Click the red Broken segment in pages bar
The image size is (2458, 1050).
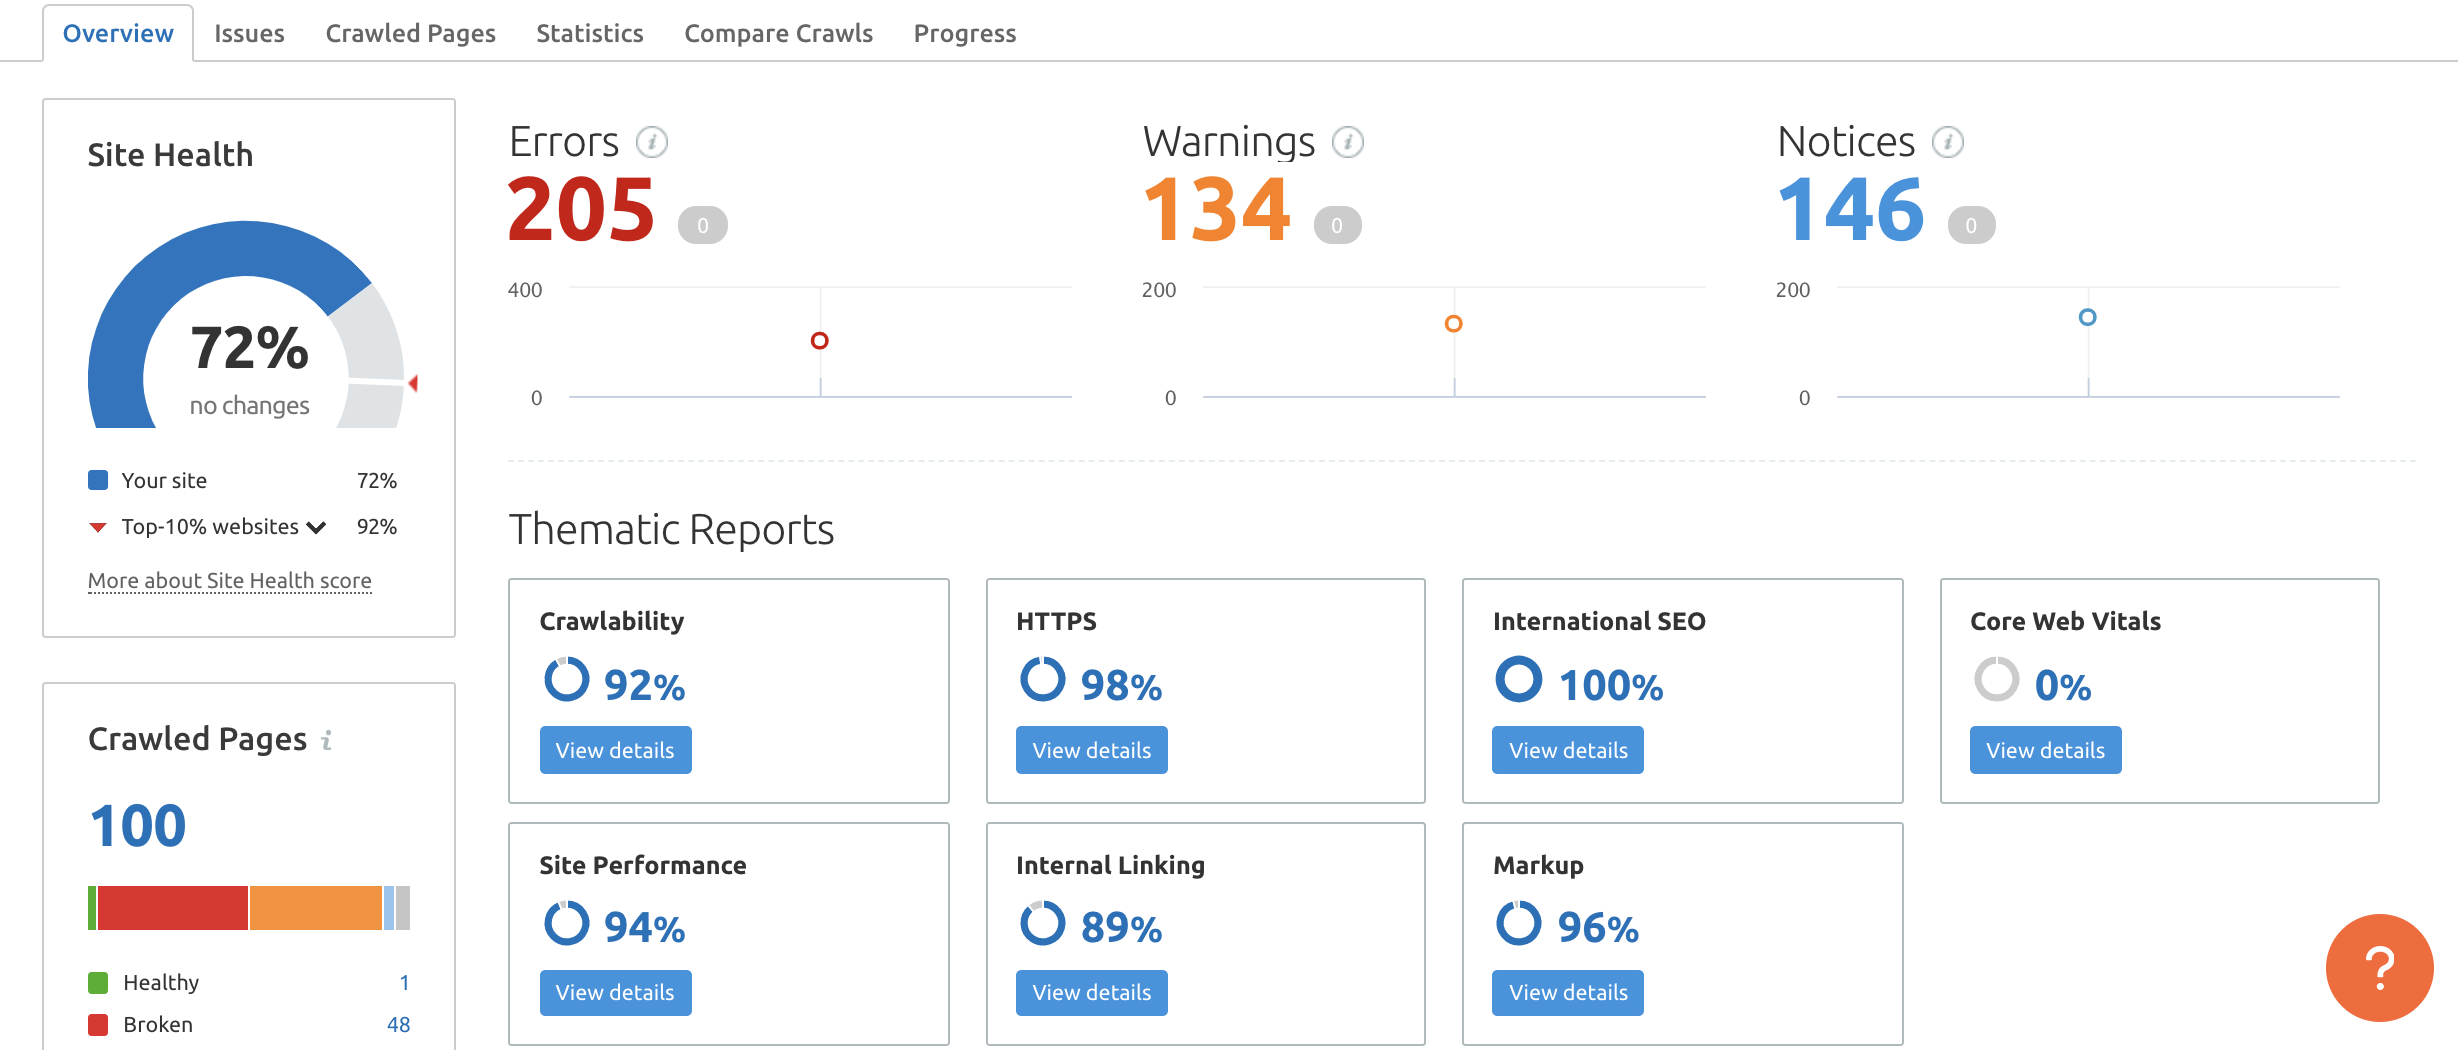[170, 908]
